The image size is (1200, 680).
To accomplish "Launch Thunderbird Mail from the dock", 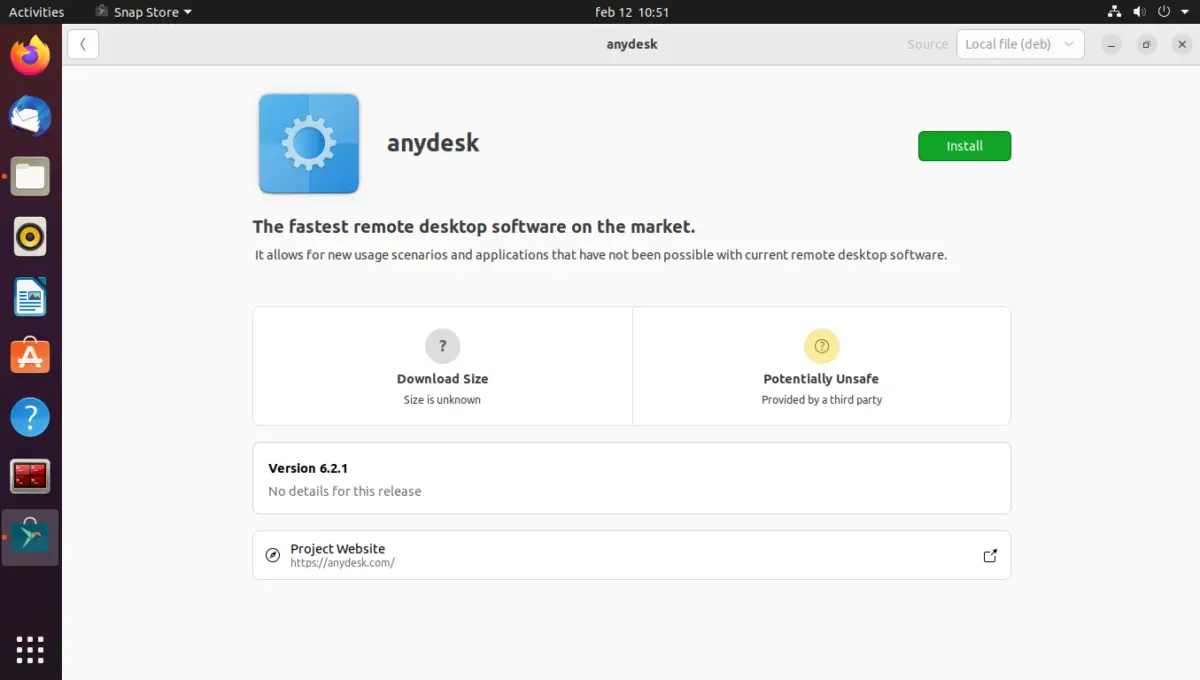I will click(x=30, y=116).
